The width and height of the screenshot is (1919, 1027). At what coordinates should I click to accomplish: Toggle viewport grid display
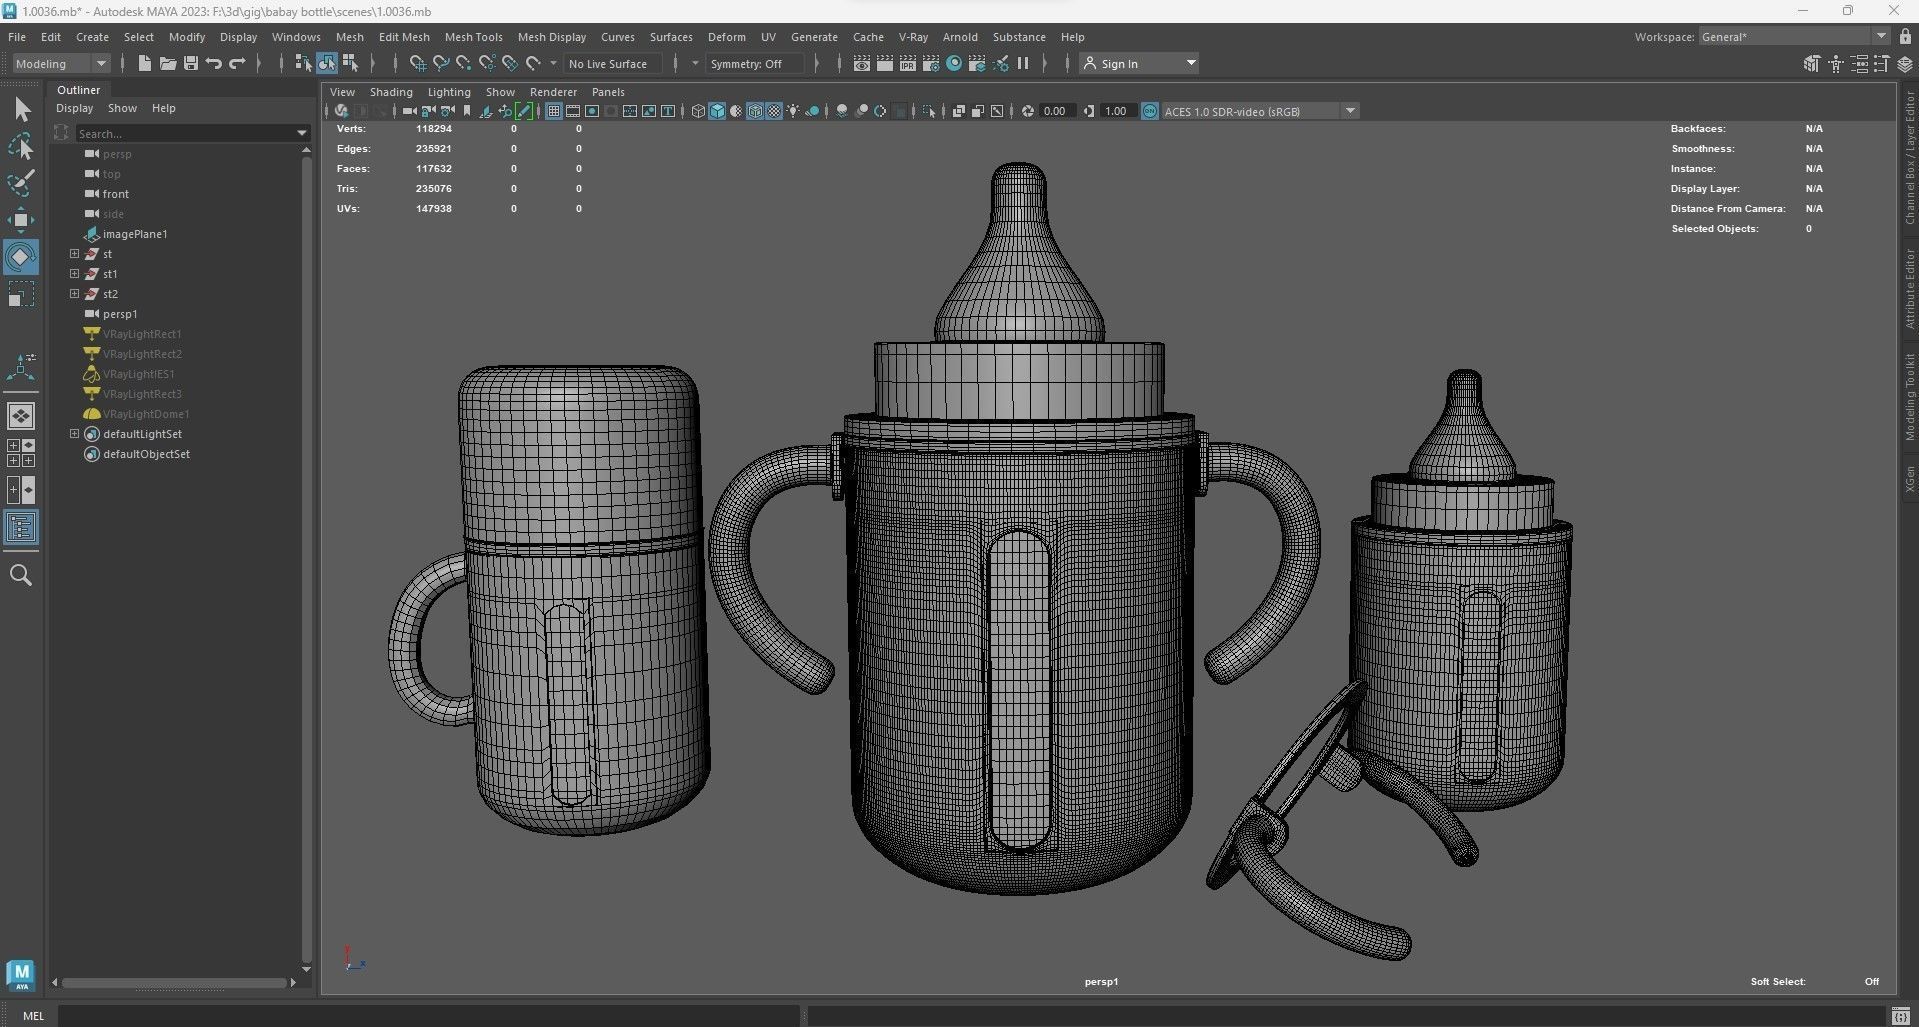point(553,111)
